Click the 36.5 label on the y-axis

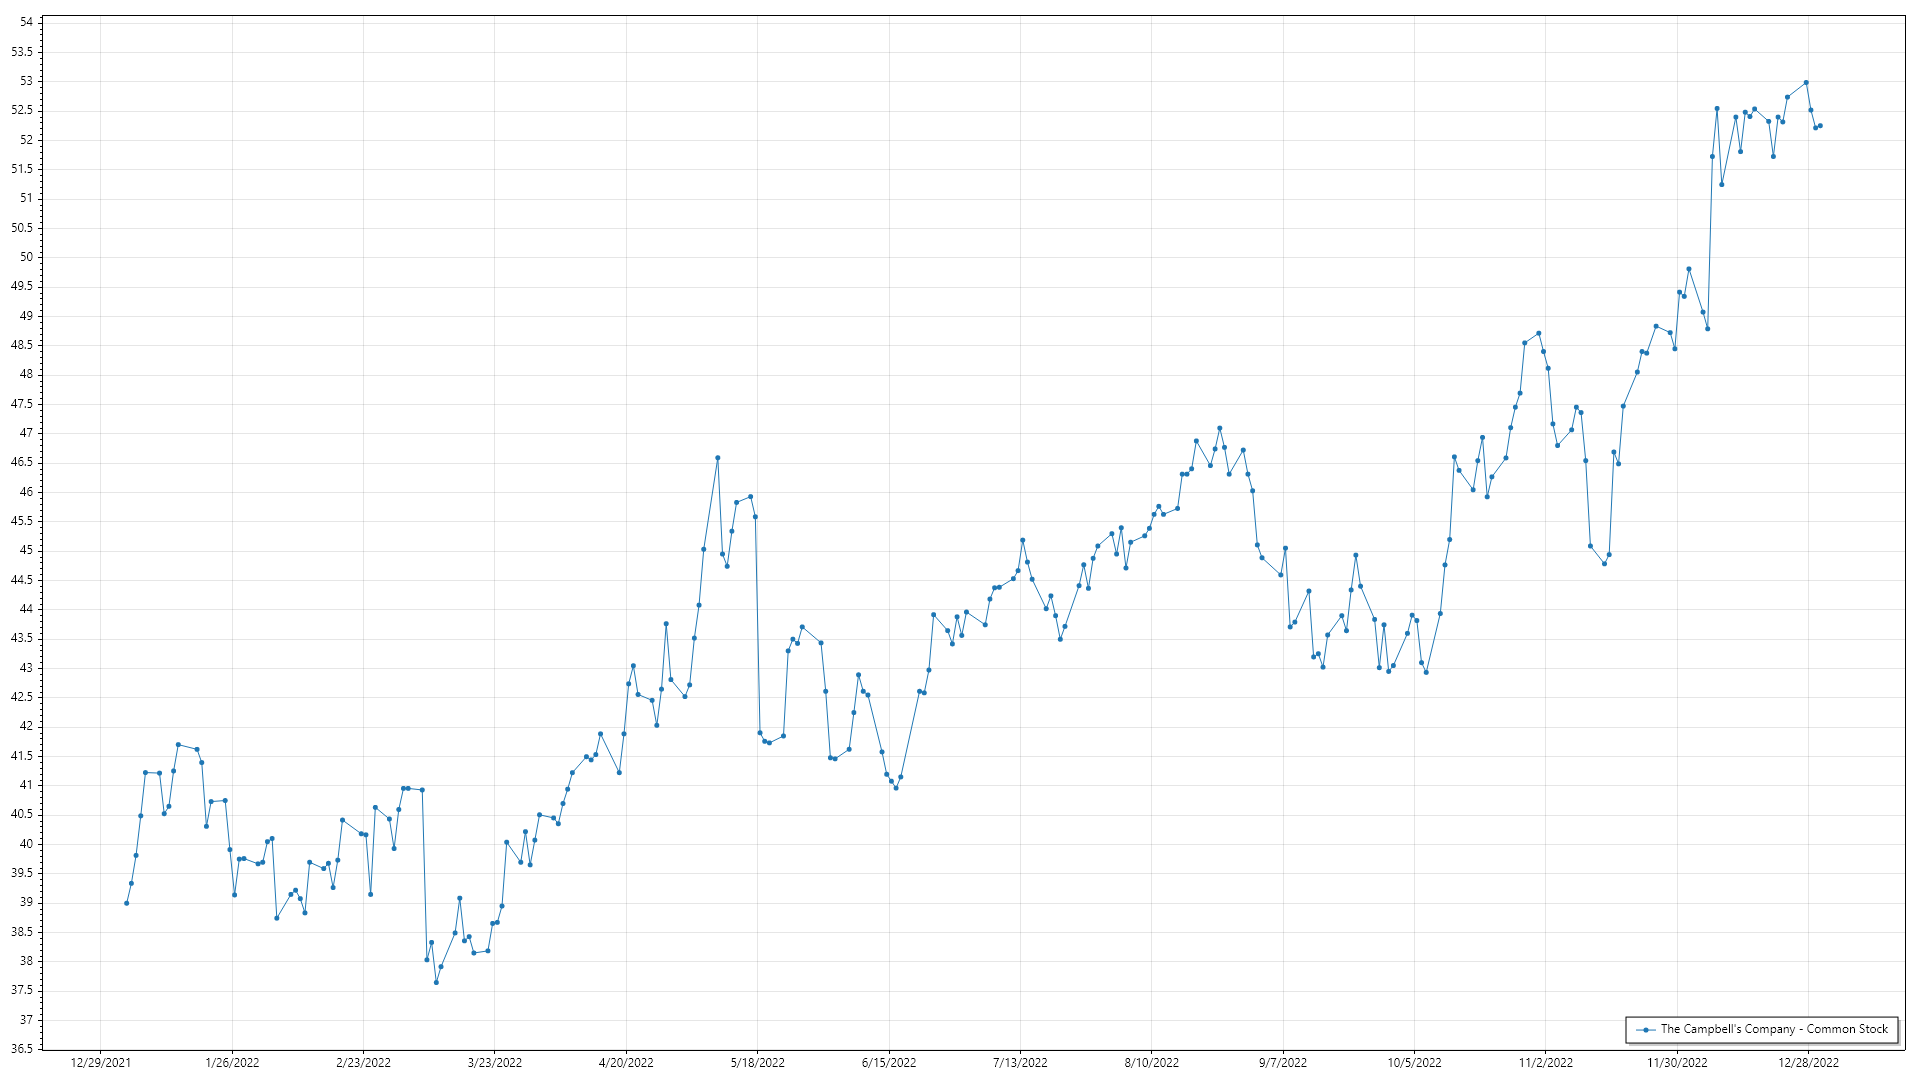pos(22,1049)
